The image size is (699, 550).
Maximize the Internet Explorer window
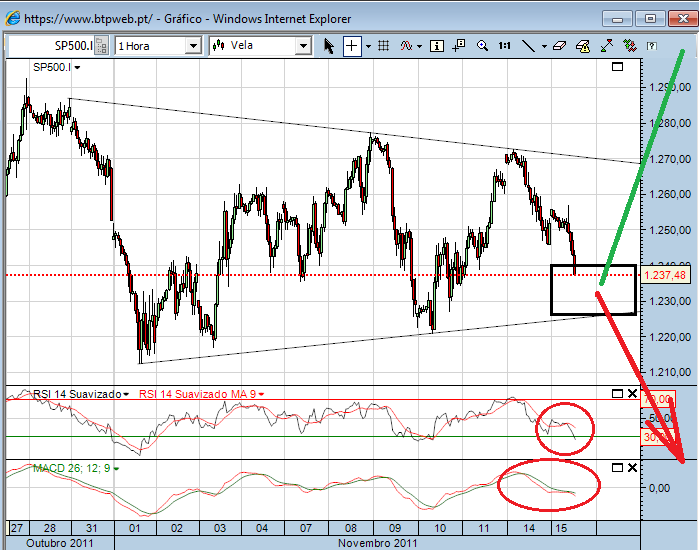650,19
